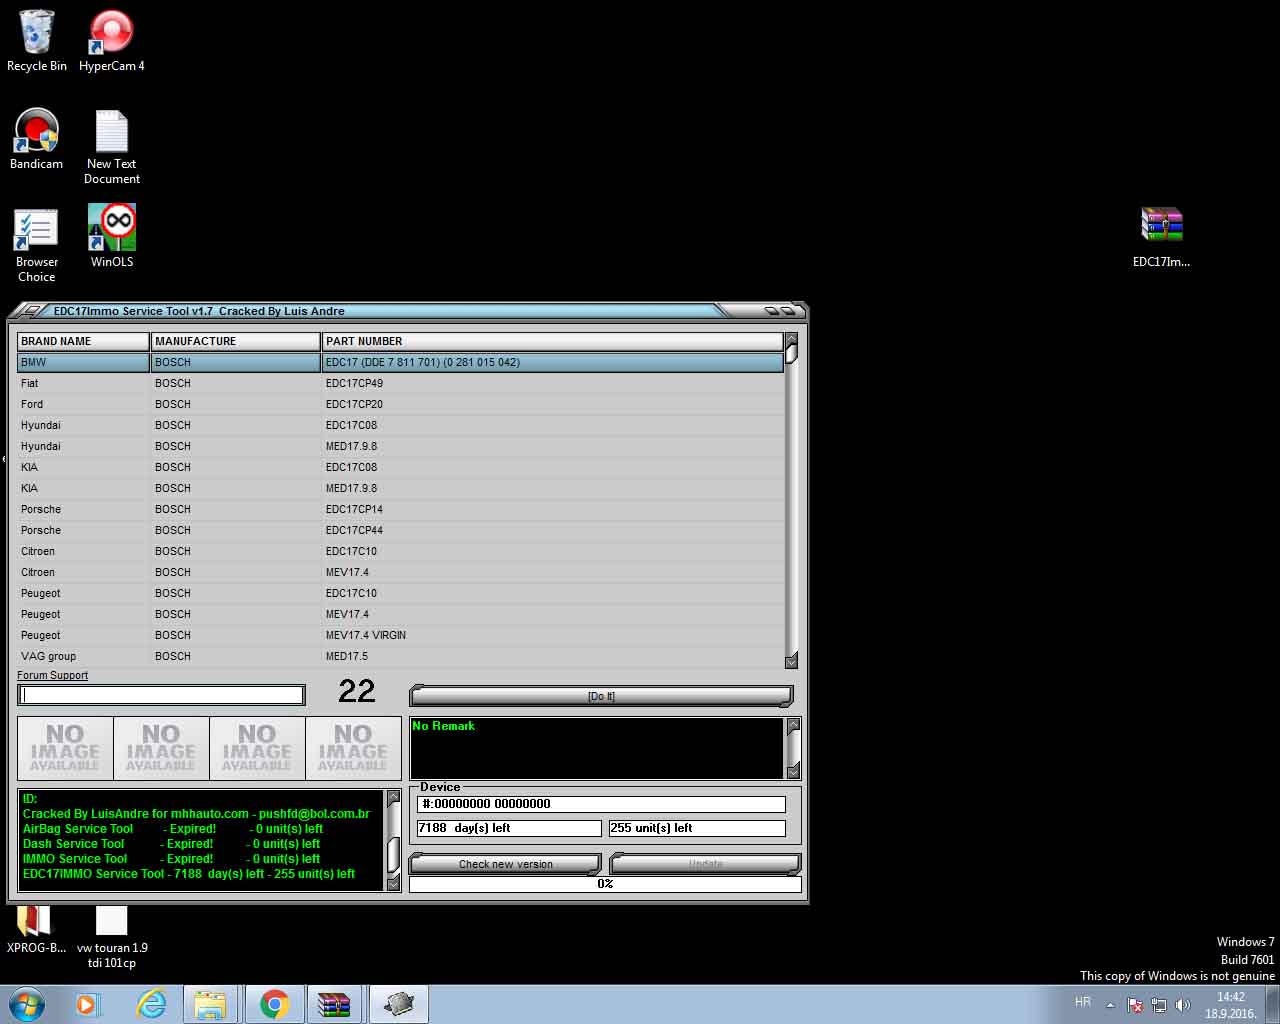This screenshot has width=1280, height=1024.
Task: Open the Recycle Bin desktop icon
Action: tap(37, 41)
